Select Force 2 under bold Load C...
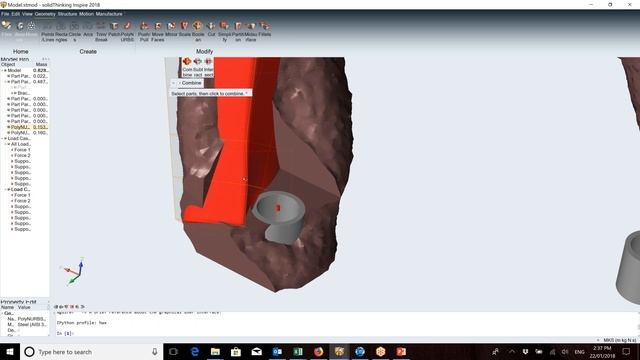Image resolution: width=640 pixels, height=360 pixels. pos(22,201)
